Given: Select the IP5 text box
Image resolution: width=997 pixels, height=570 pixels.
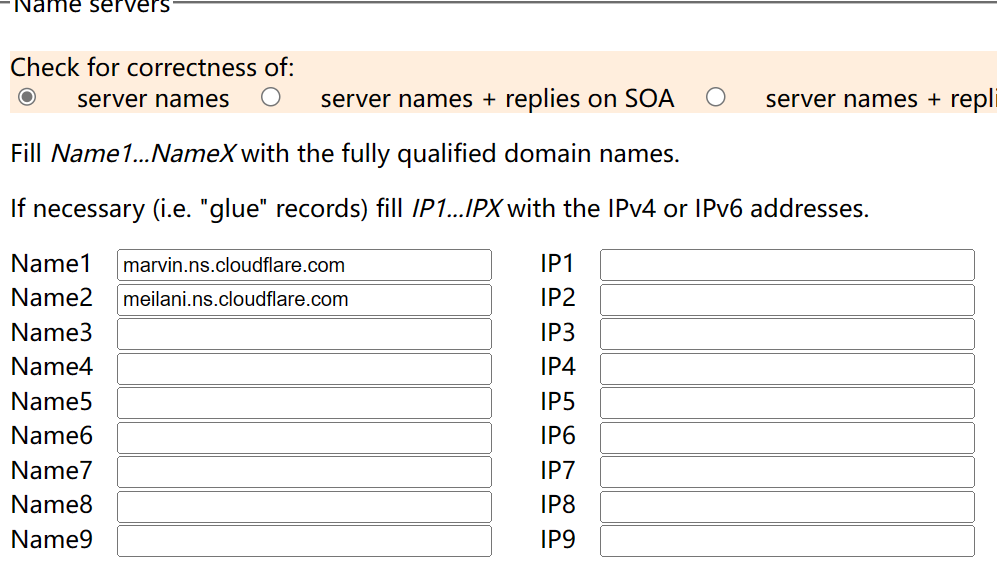Looking at the screenshot, I should 787,403.
